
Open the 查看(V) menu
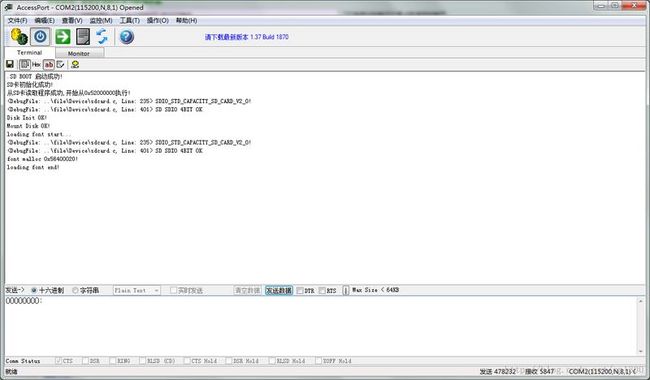(72, 20)
